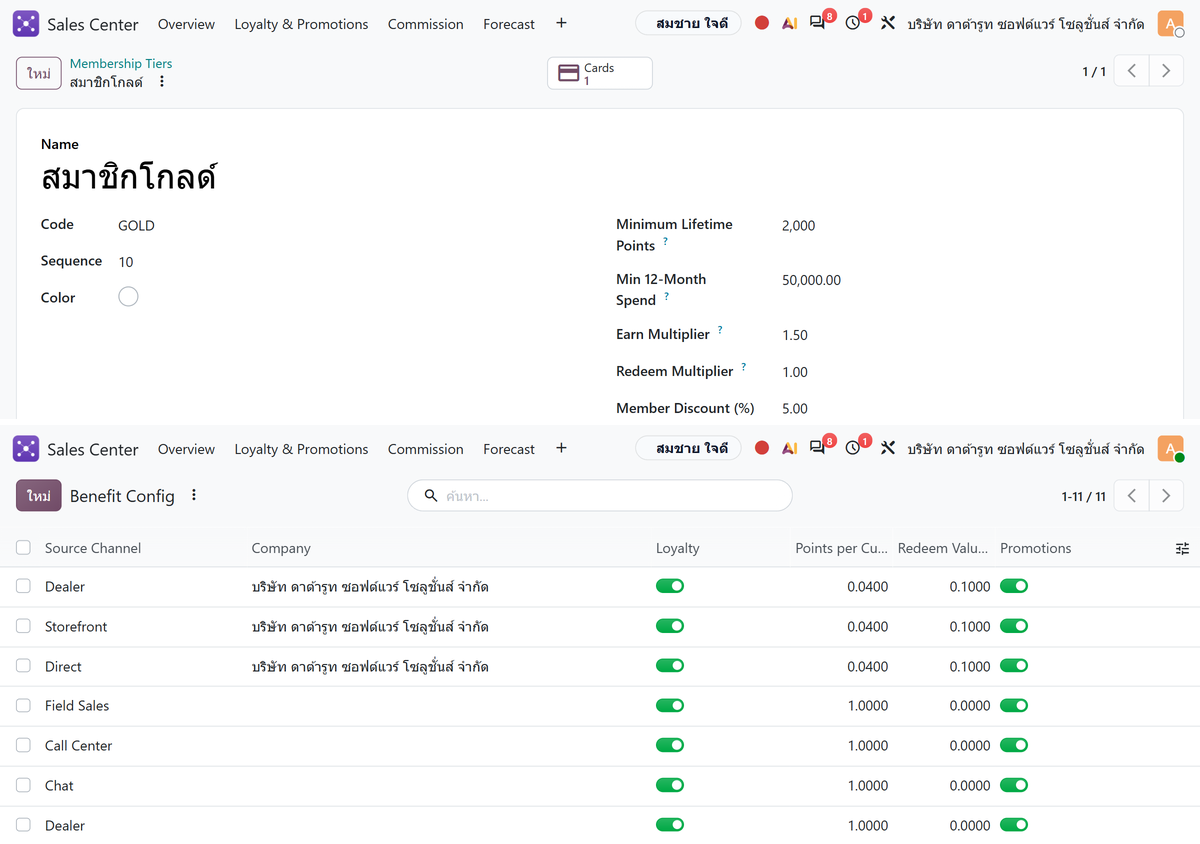Select all rows with the header checkbox
1200x844 pixels.
[23, 548]
